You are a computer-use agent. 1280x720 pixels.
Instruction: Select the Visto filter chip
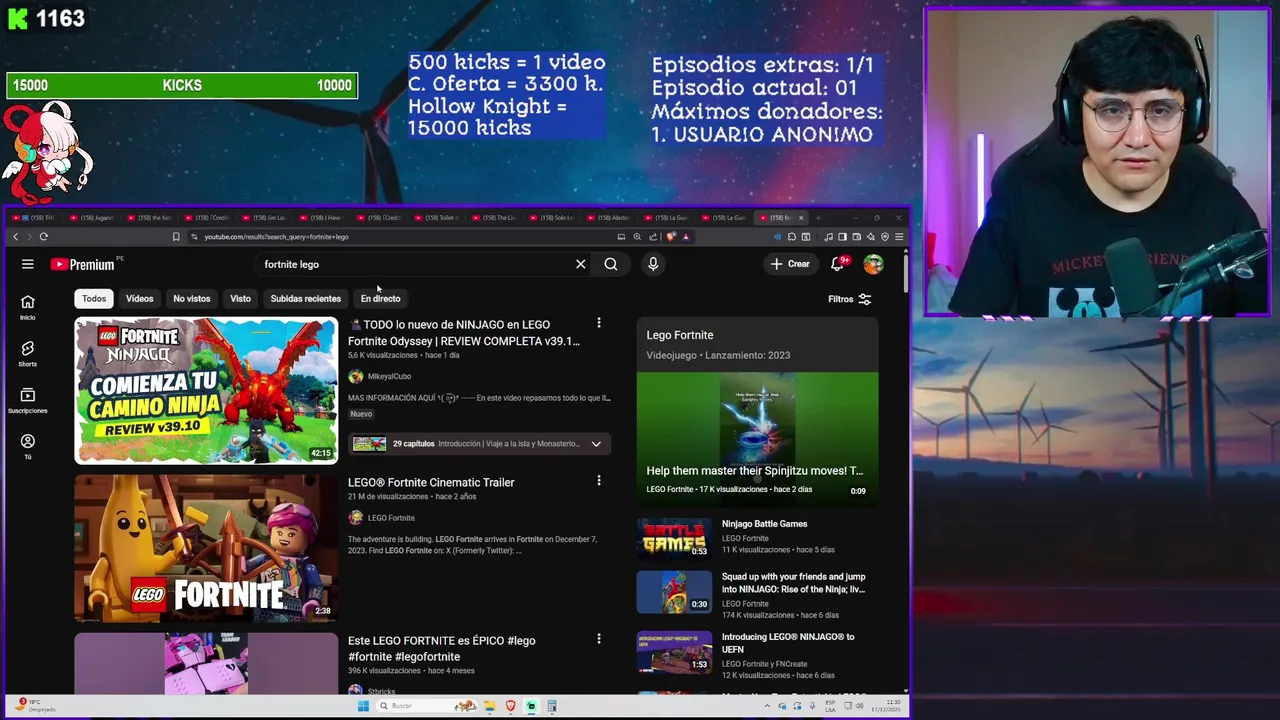pos(241,298)
